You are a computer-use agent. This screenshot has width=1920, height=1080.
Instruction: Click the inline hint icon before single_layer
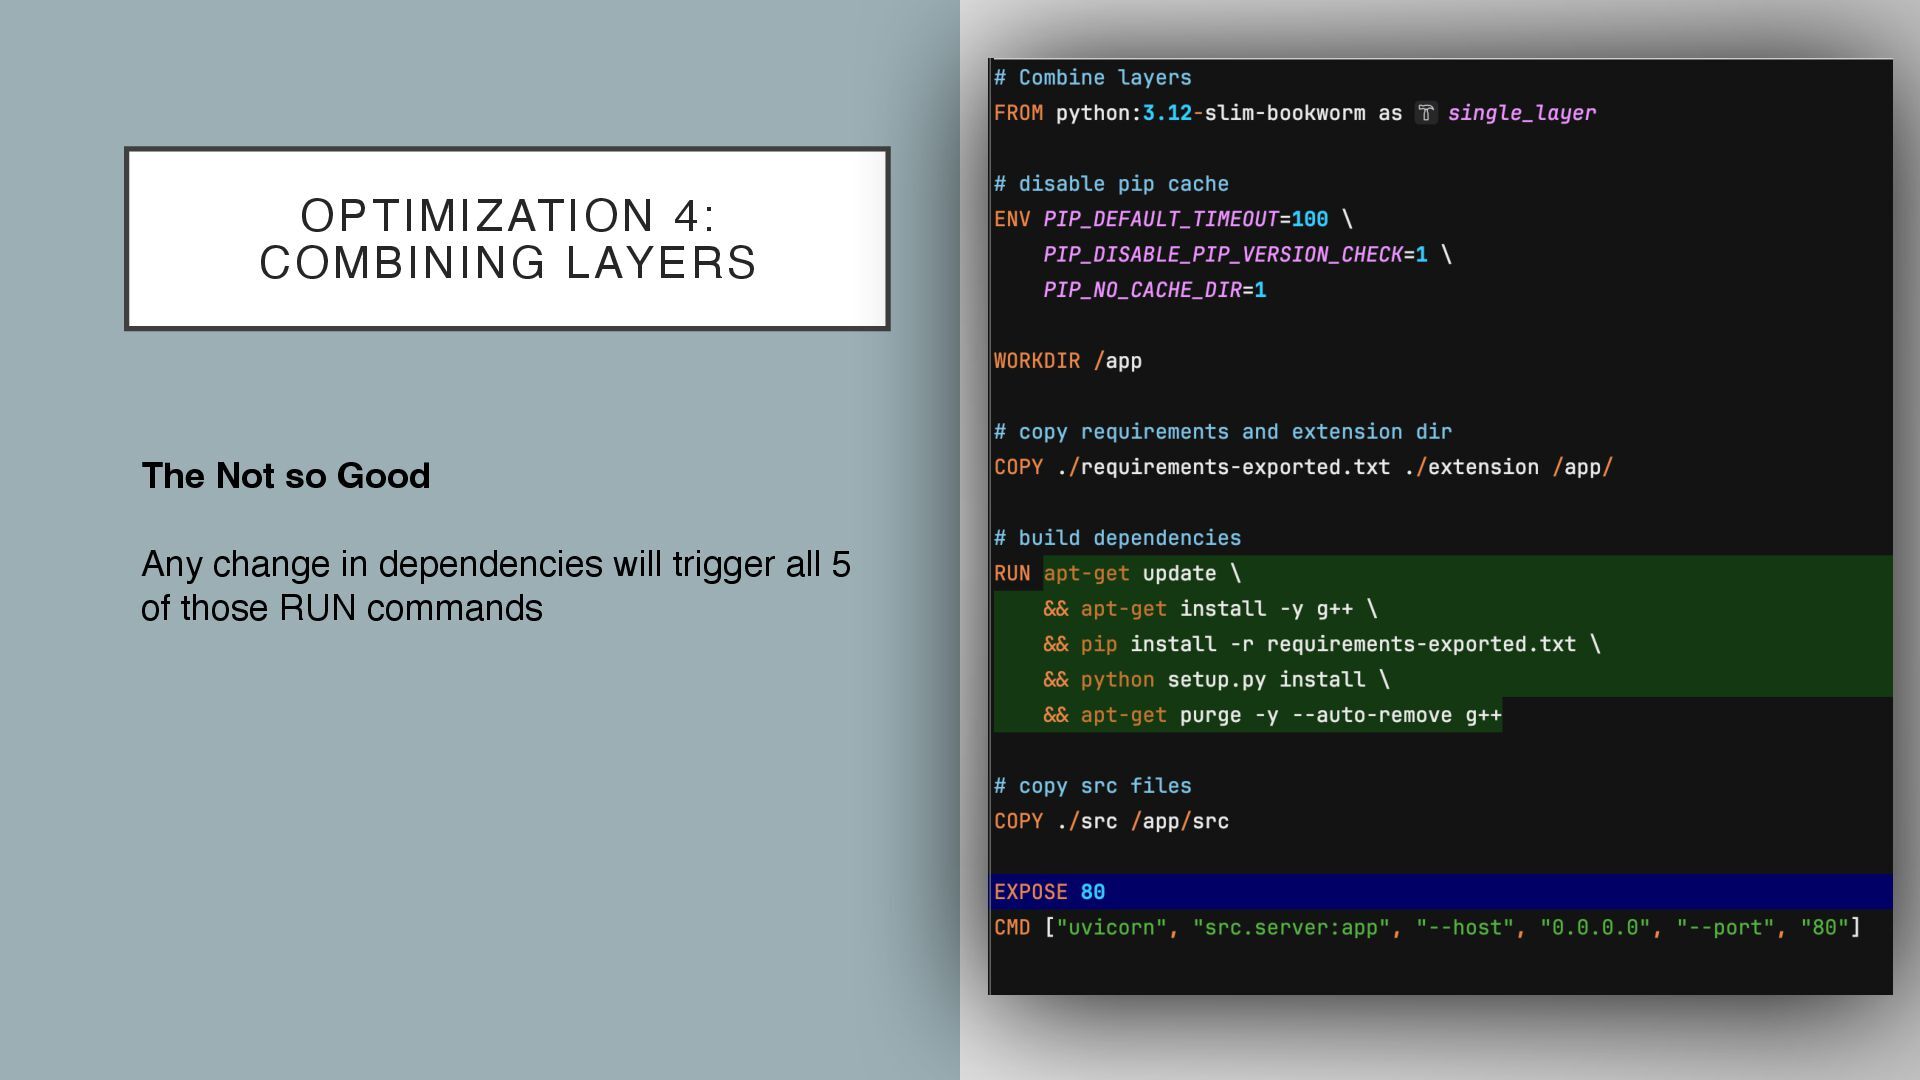click(1426, 113)
